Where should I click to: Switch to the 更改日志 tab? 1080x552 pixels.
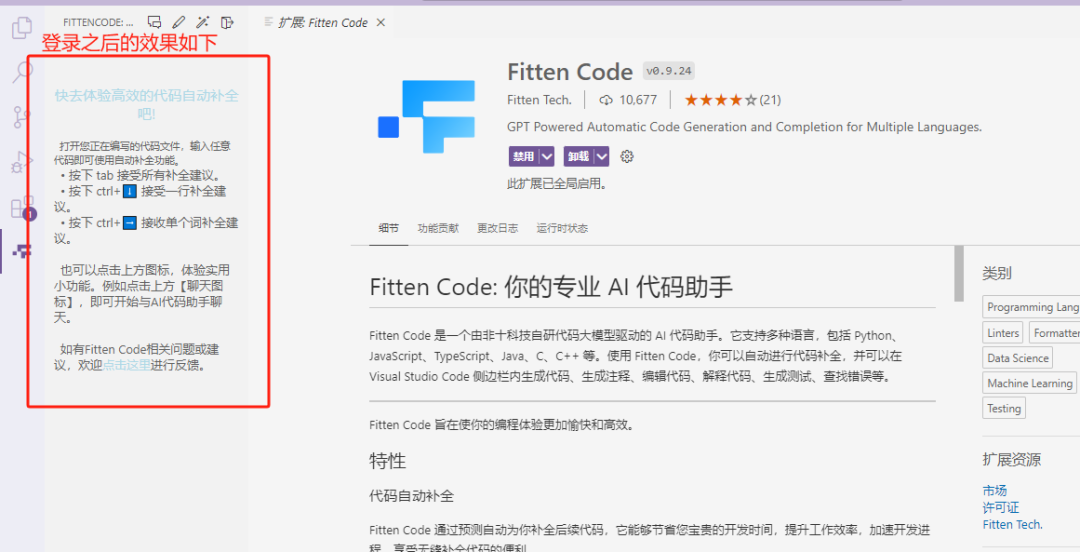coord(497,228)
